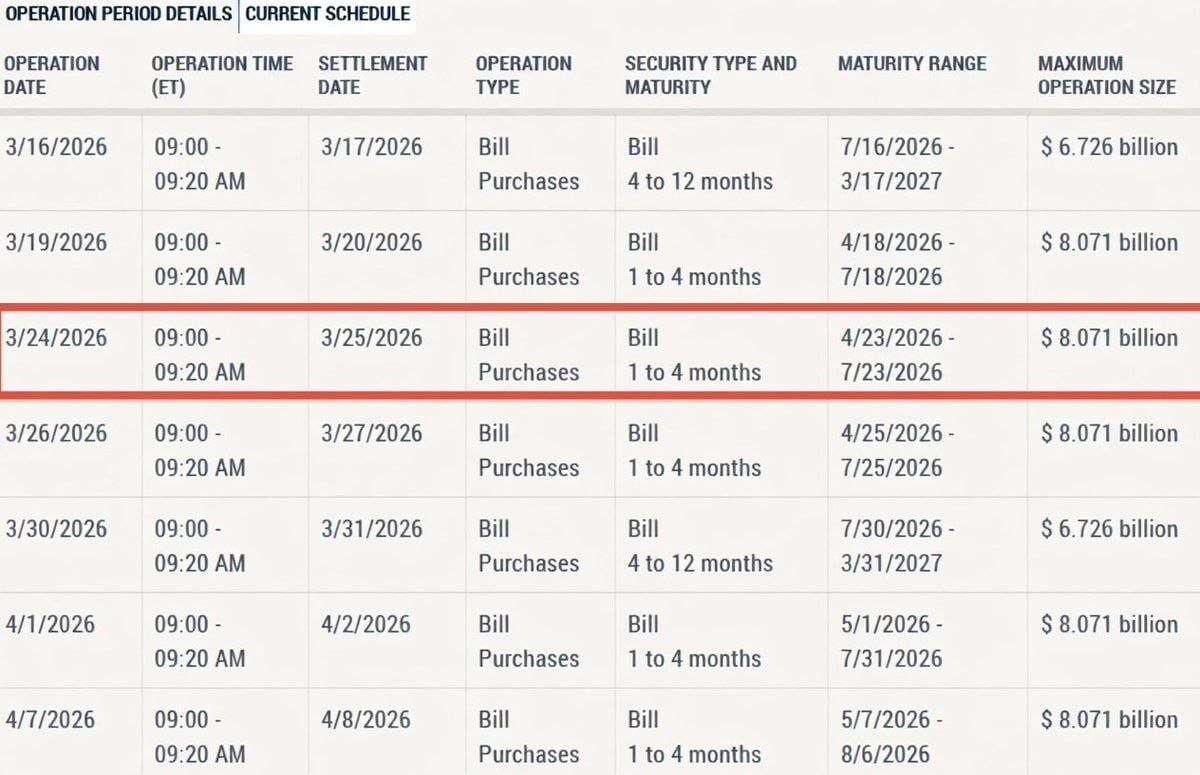Screen dimensions: 1200x775
Task: Click the 09:00 - 09:20 AM time for 4/1/2026
Action: pos(199,641)
